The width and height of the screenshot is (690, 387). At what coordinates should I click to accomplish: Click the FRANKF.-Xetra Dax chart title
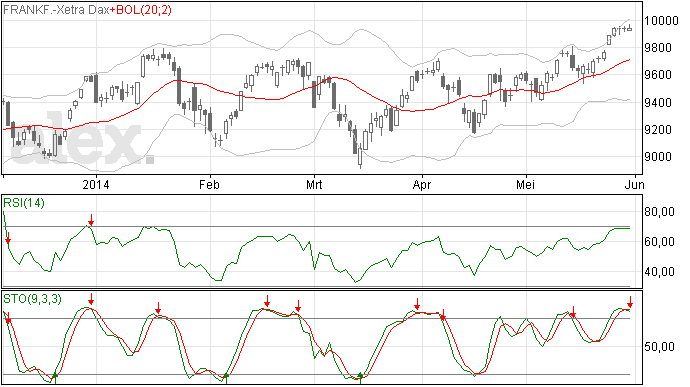[x=56, y=10]
